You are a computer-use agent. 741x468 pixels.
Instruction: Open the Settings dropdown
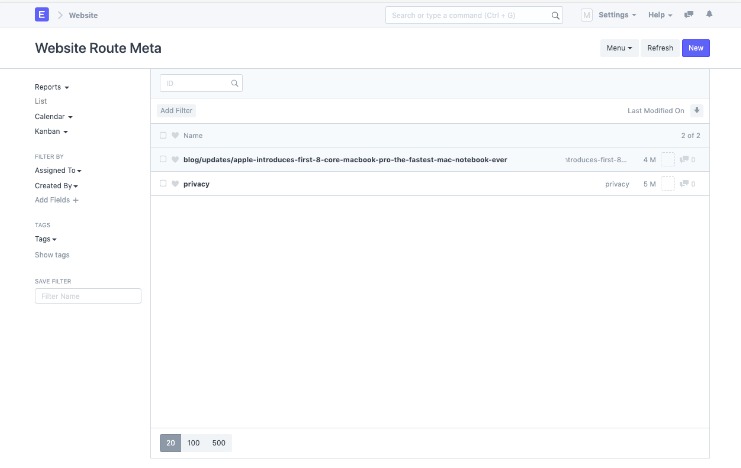(617, 15)
